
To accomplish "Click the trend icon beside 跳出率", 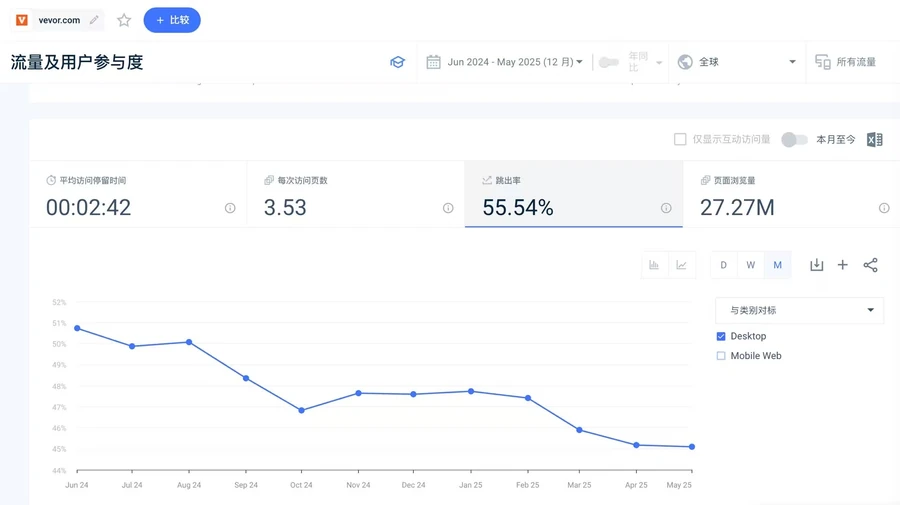I will click(x=487, y=180).
